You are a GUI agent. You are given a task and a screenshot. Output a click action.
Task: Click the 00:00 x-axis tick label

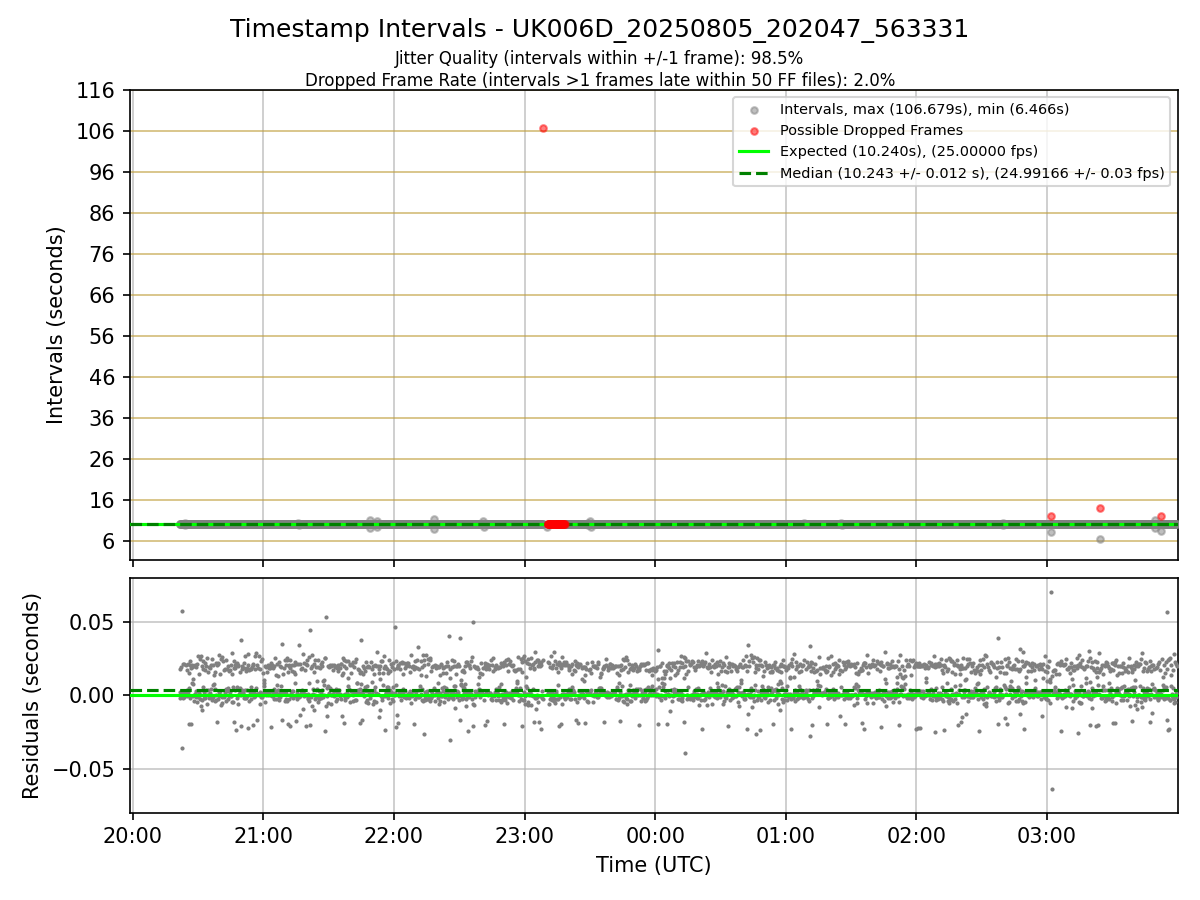pyautogui.click(x=655, y=835)
